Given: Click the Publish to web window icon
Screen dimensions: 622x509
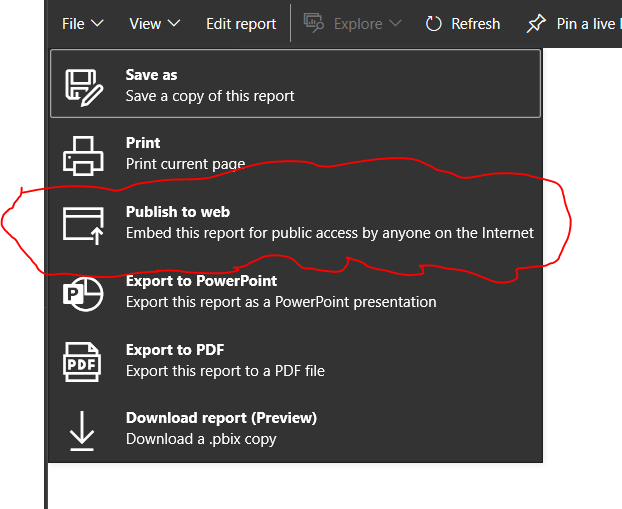Looking at the screenshot, I should tap(83, 225).
